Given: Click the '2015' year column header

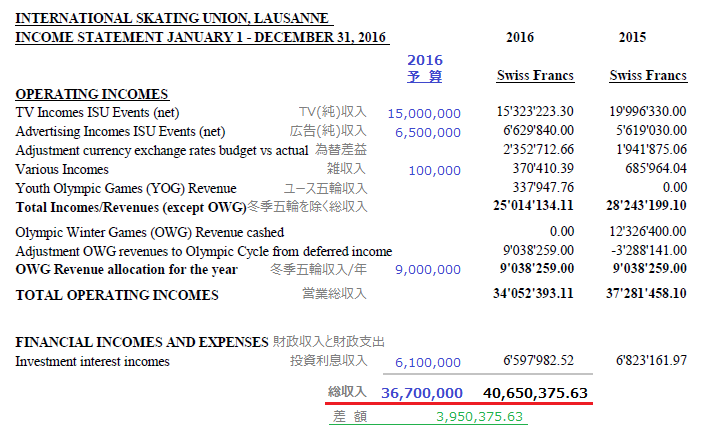Looking at the screenshot, I should [632, 37].
